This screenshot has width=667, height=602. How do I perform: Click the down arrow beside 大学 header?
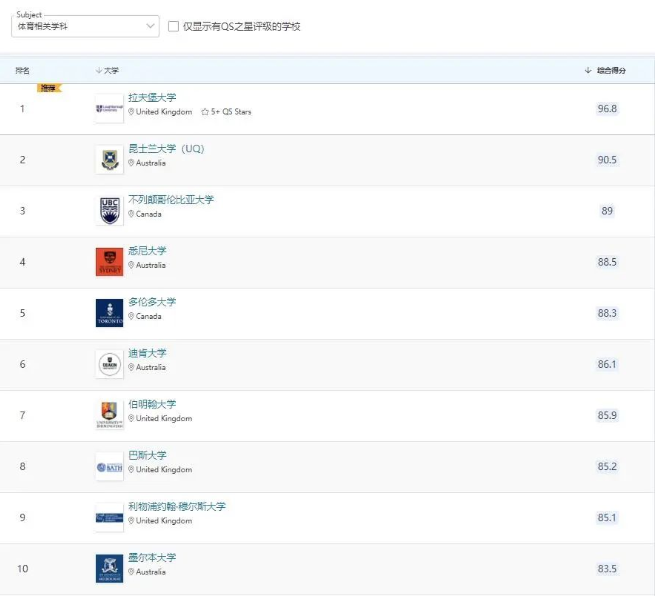click(x=99, y=70)
